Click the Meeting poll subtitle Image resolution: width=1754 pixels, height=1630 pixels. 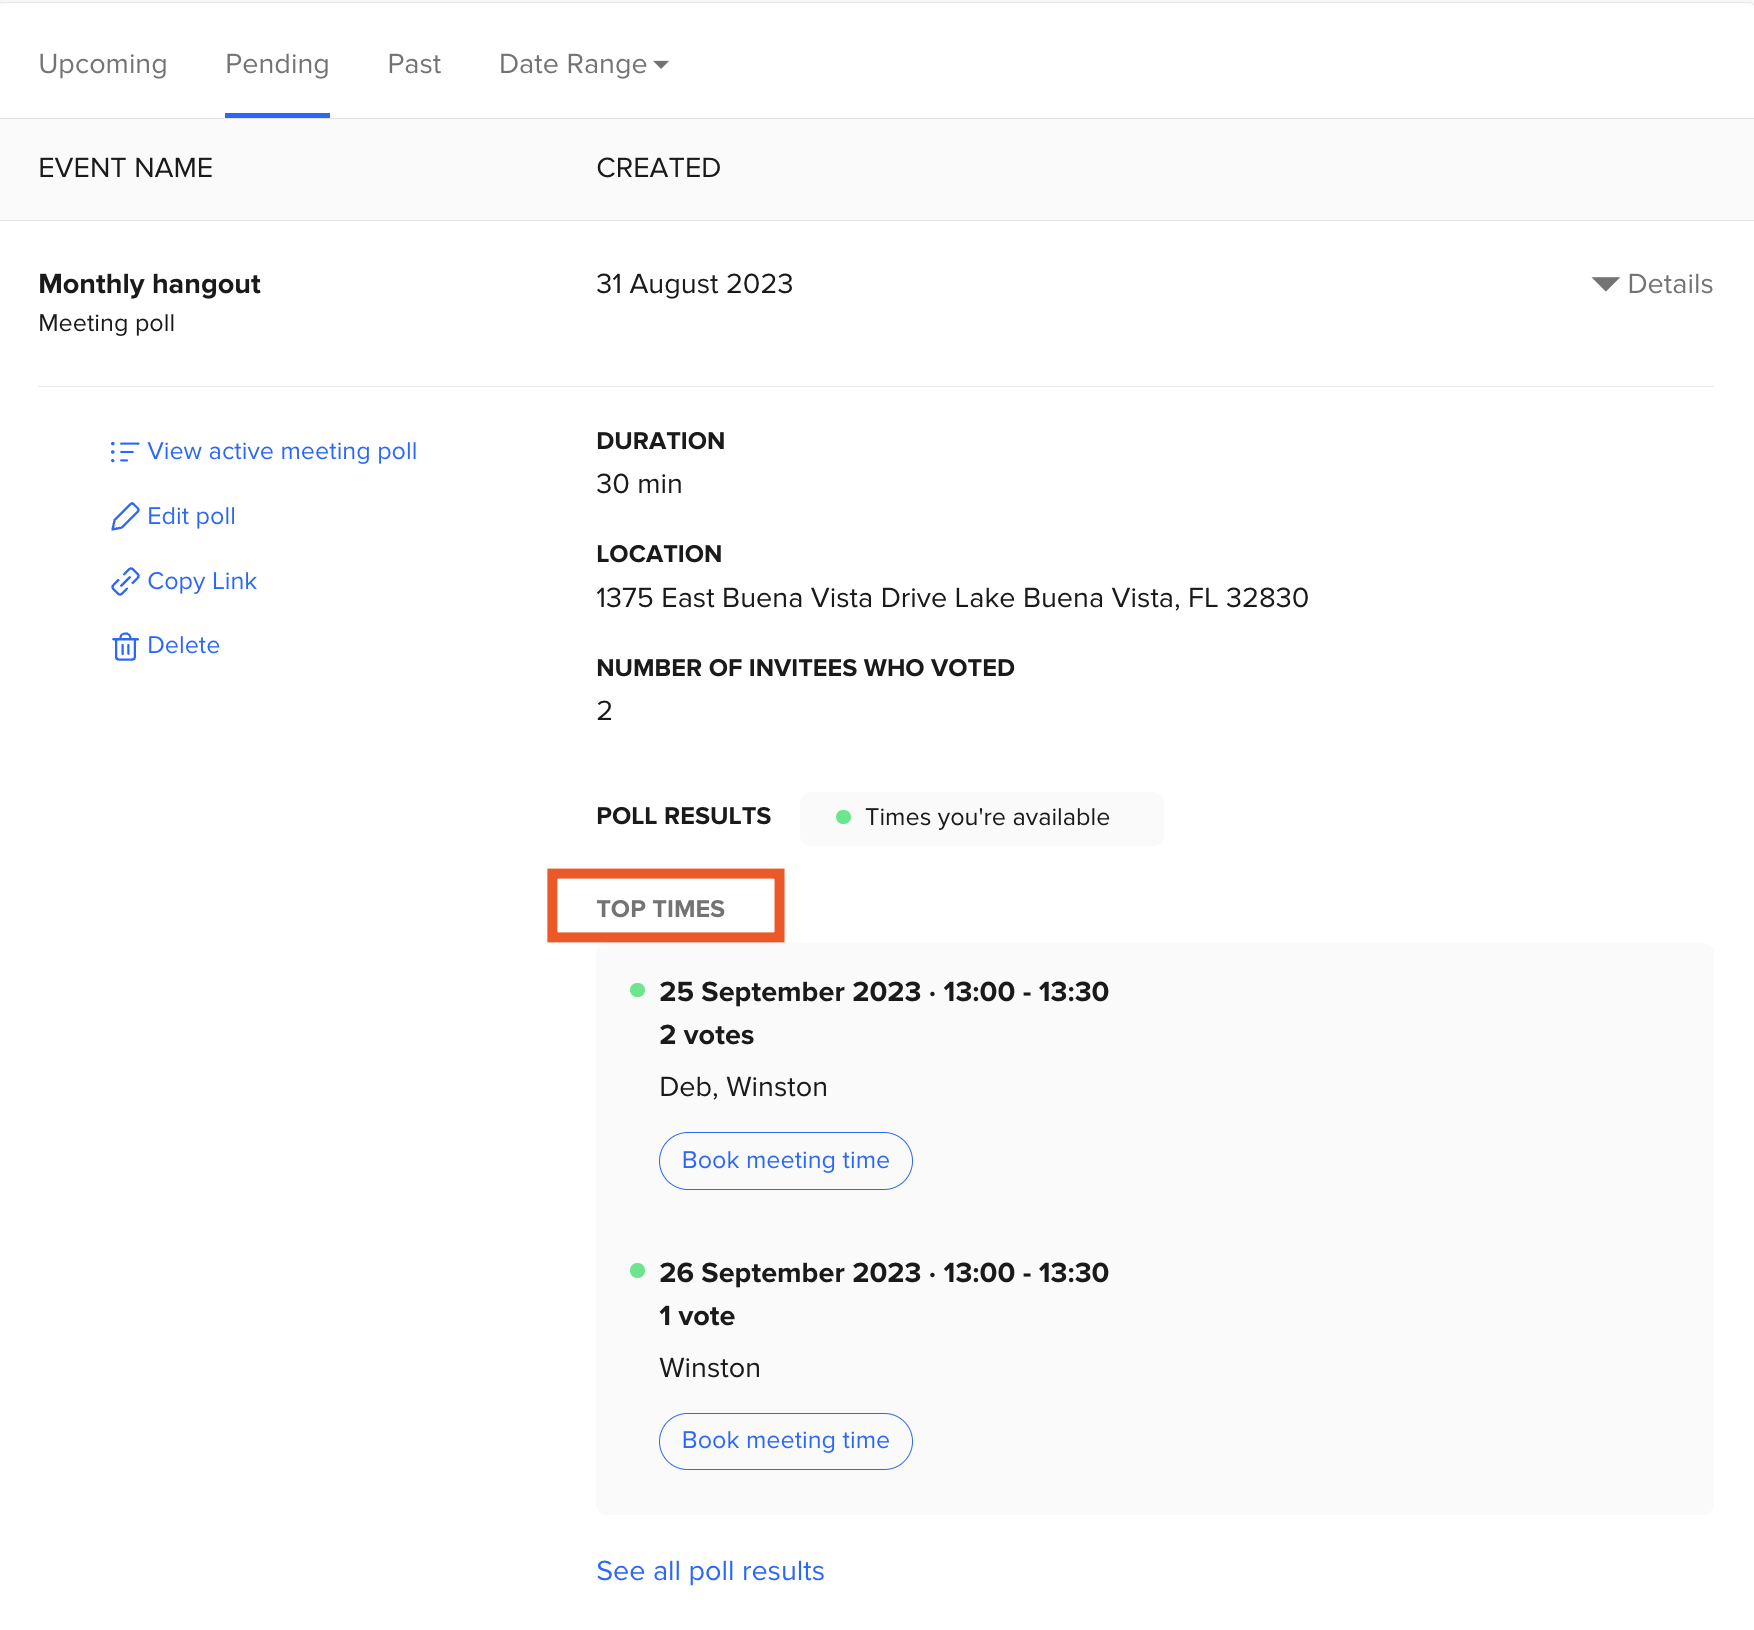[x=106, y=323]
